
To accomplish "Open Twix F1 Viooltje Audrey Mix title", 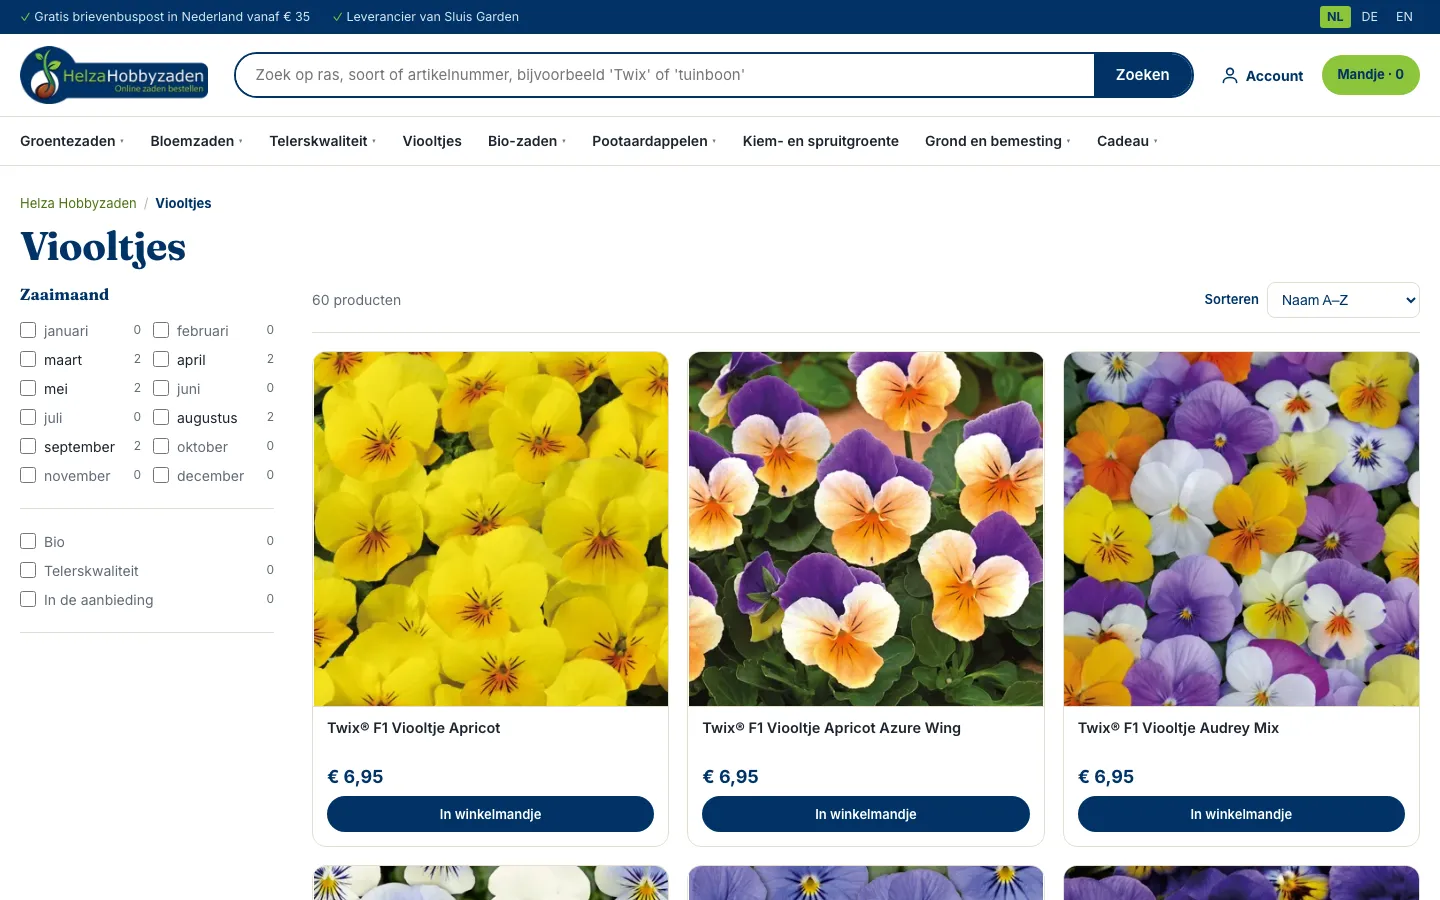I will tap(1178, 728).
